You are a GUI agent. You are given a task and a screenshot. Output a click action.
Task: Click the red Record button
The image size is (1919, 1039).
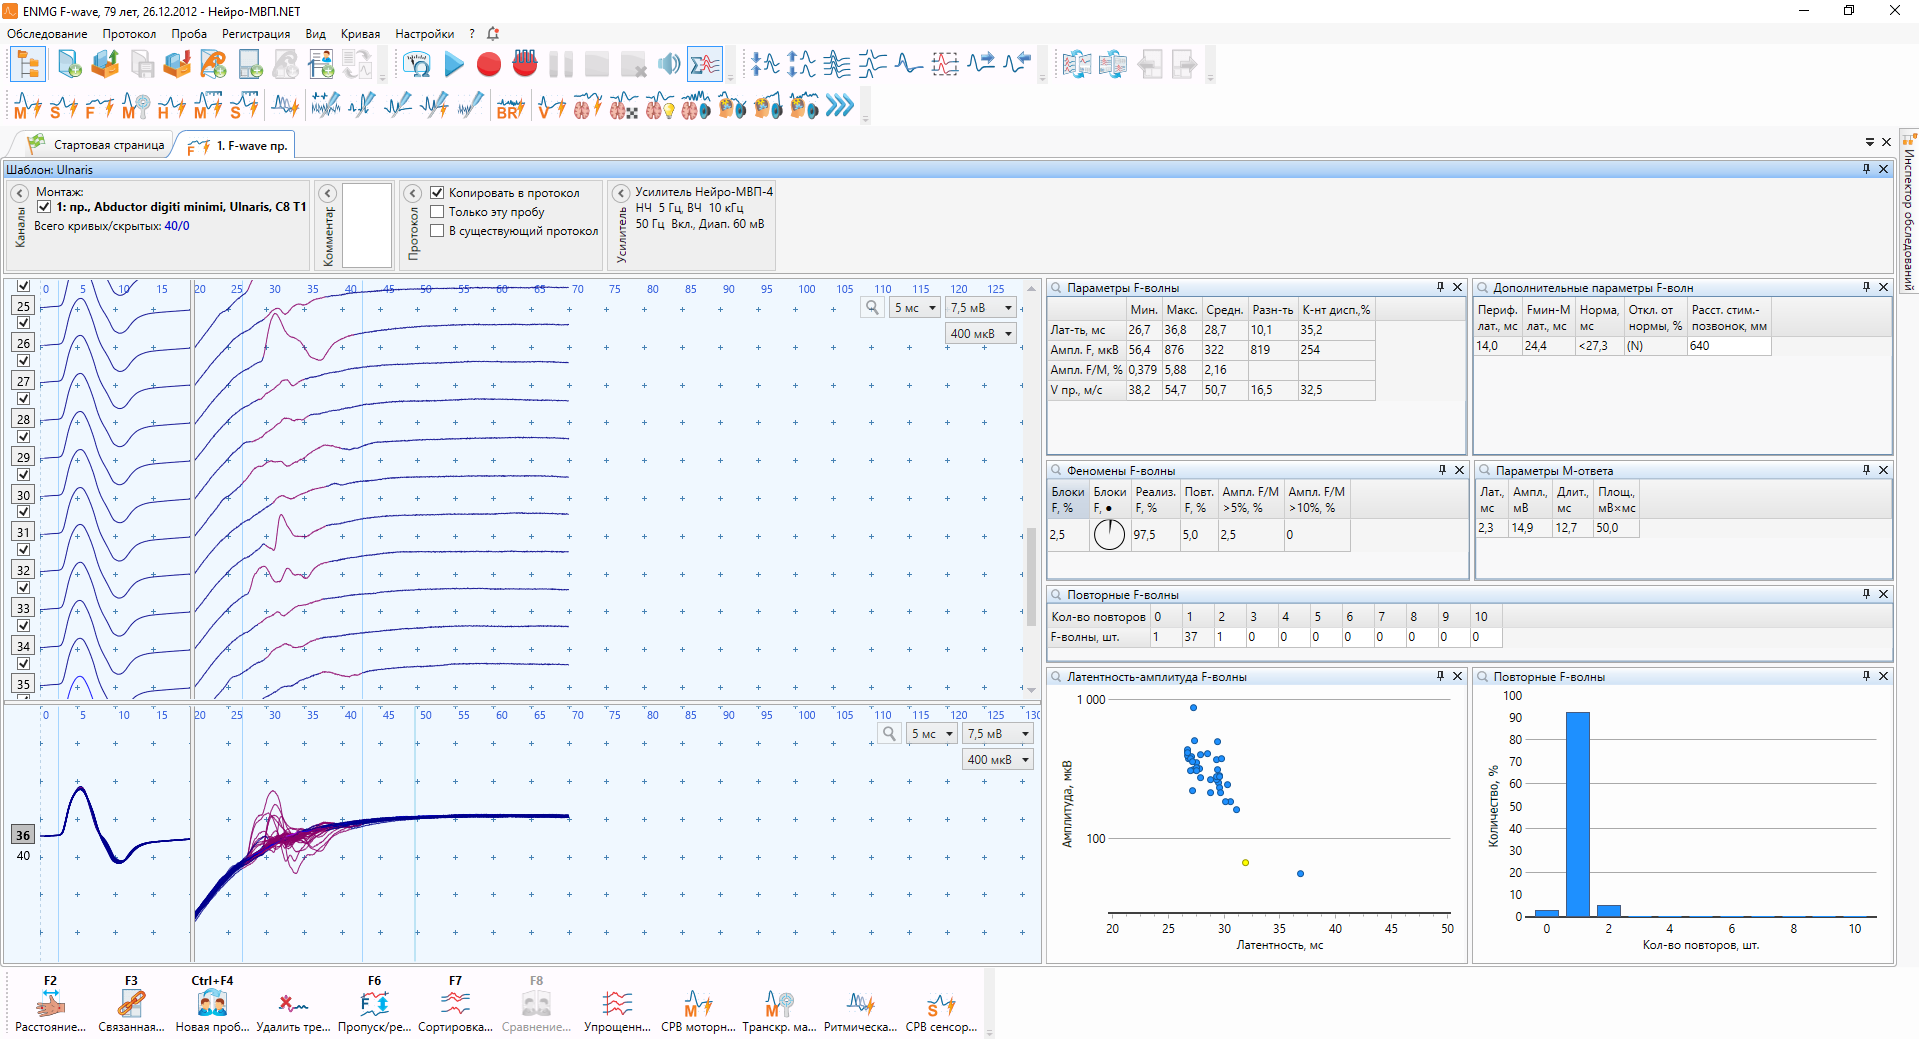[x=488, y=65]
